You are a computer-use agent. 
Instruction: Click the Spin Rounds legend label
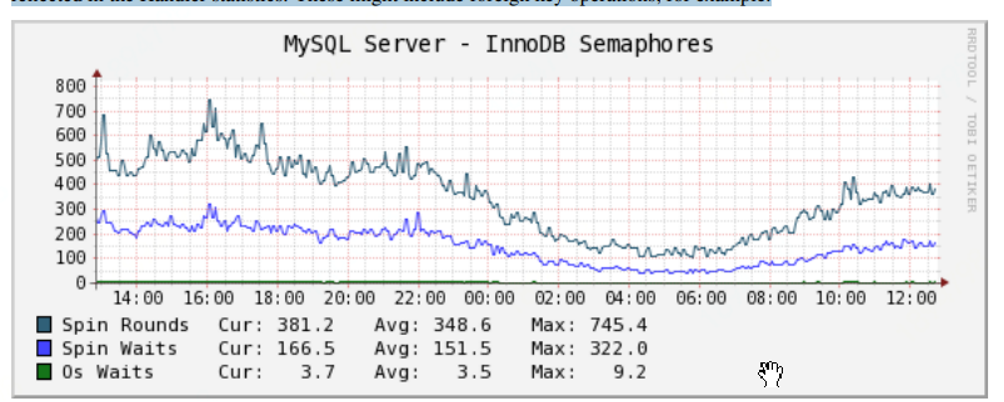125,325
